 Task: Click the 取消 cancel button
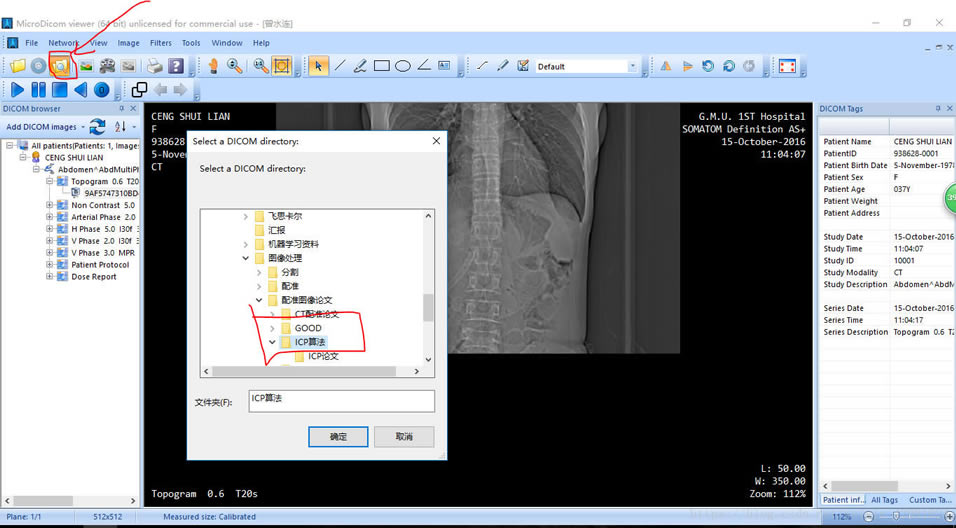(x=404, y=437)
